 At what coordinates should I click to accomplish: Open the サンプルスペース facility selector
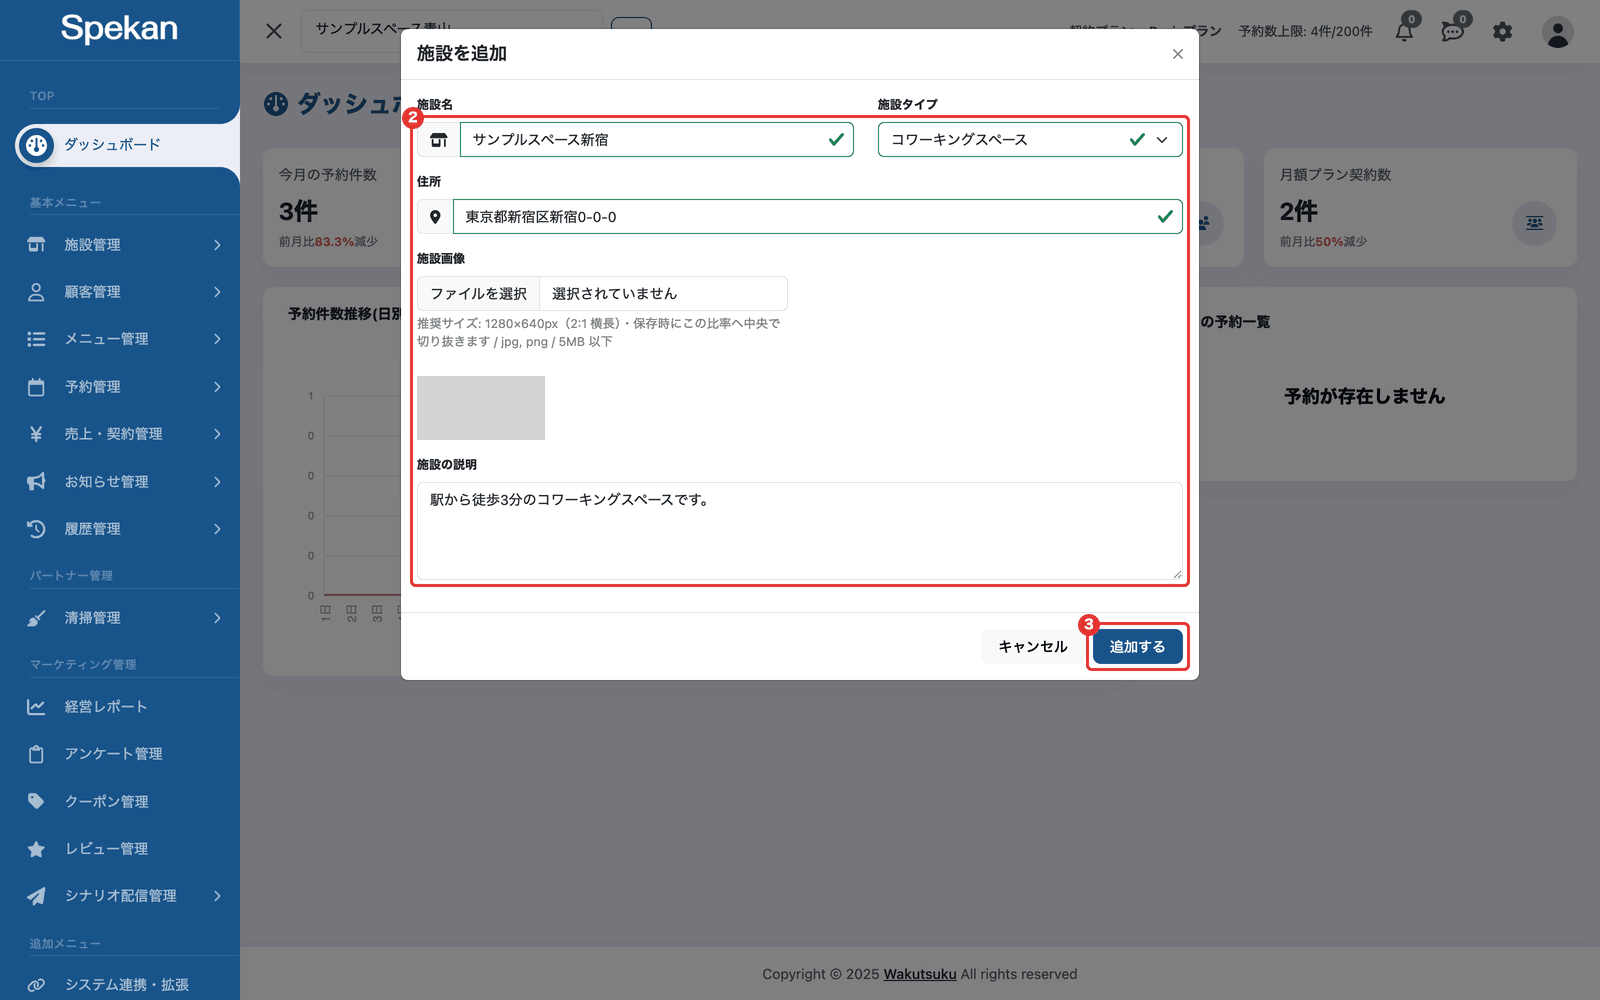[x=453, y=29]
